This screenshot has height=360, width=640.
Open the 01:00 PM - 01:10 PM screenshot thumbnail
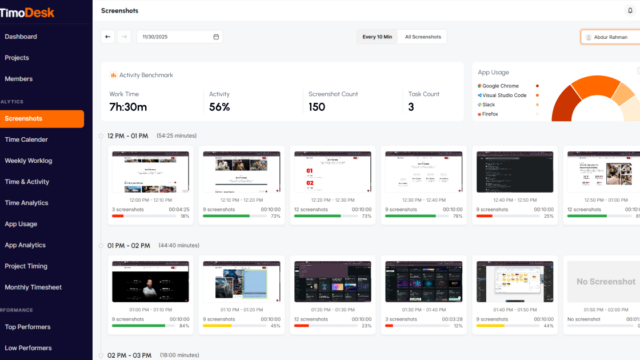click(x=151, y=282)
